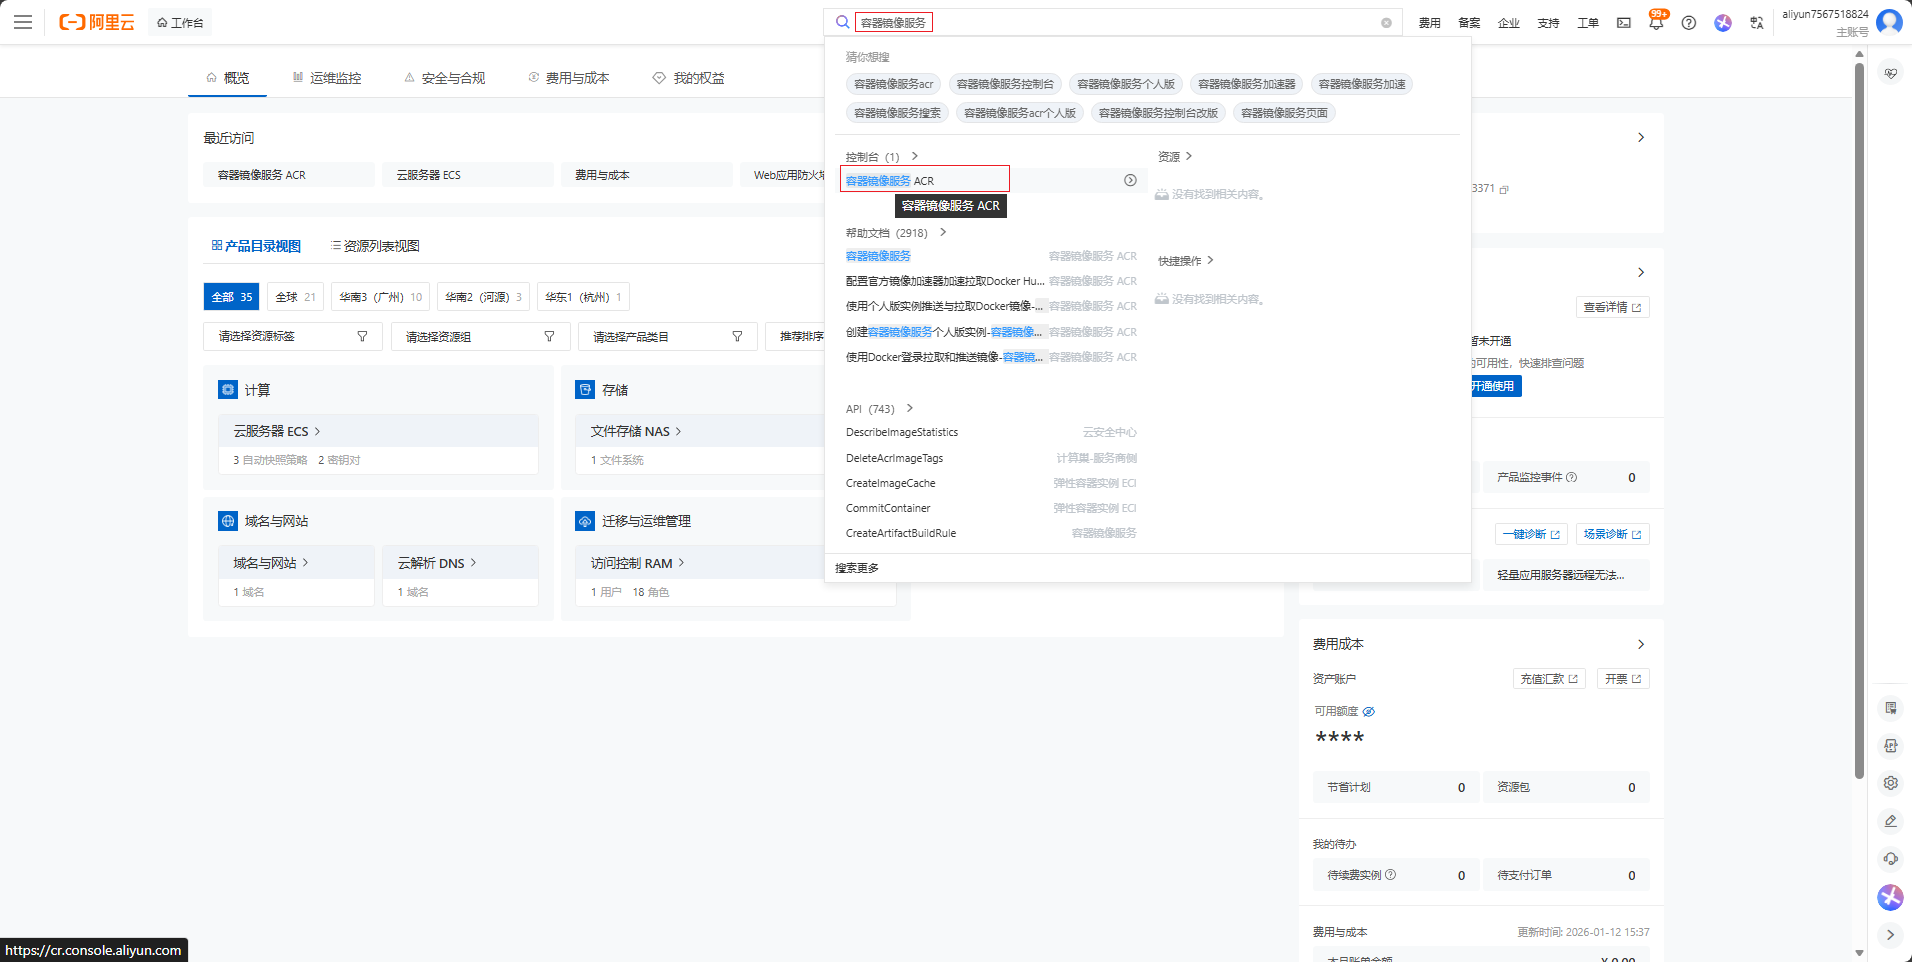Toggle visibility of 可用额度 balance
The height and width of the screenshot is (962, 1912).
click(x=1369, y=711)
